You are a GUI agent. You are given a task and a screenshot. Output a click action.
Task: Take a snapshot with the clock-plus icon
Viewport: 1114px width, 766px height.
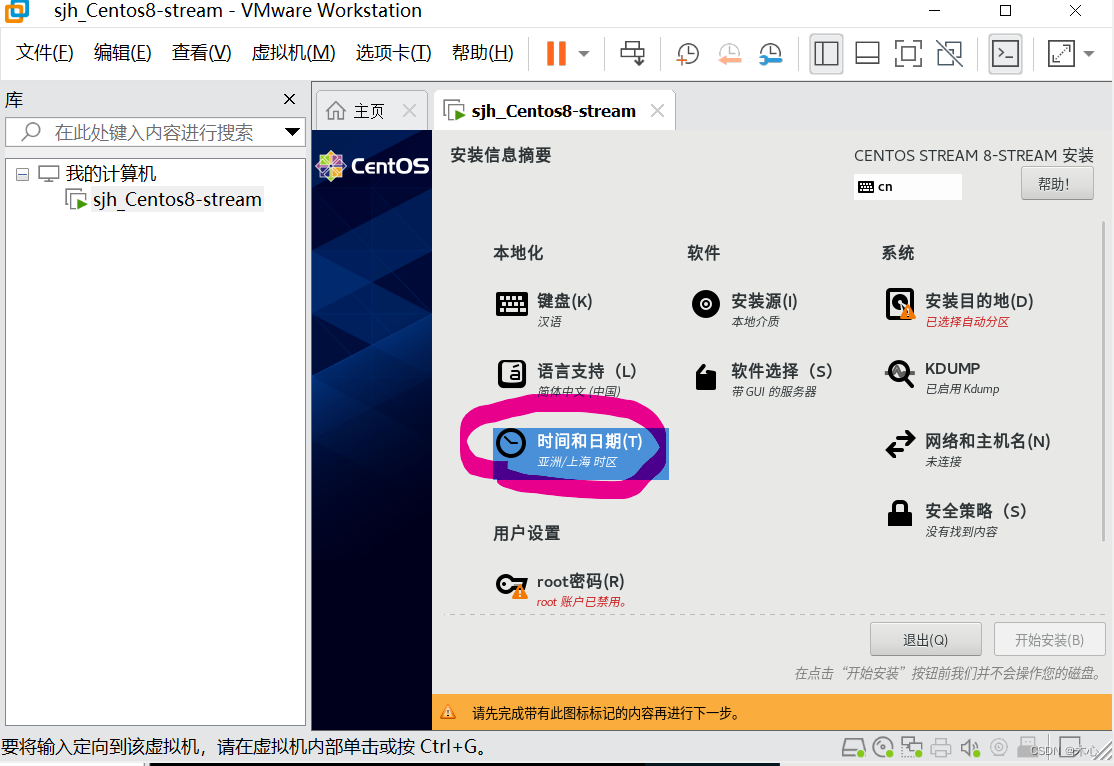click(x=687, y=53)
